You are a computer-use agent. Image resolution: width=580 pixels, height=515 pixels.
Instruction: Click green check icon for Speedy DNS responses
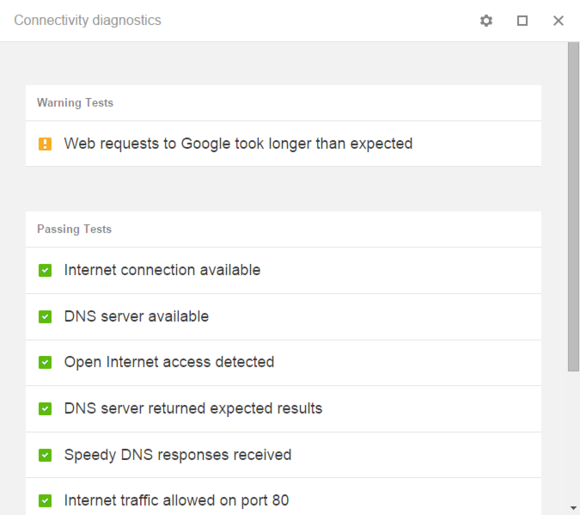pyautogui.click(x=45, y=455)
